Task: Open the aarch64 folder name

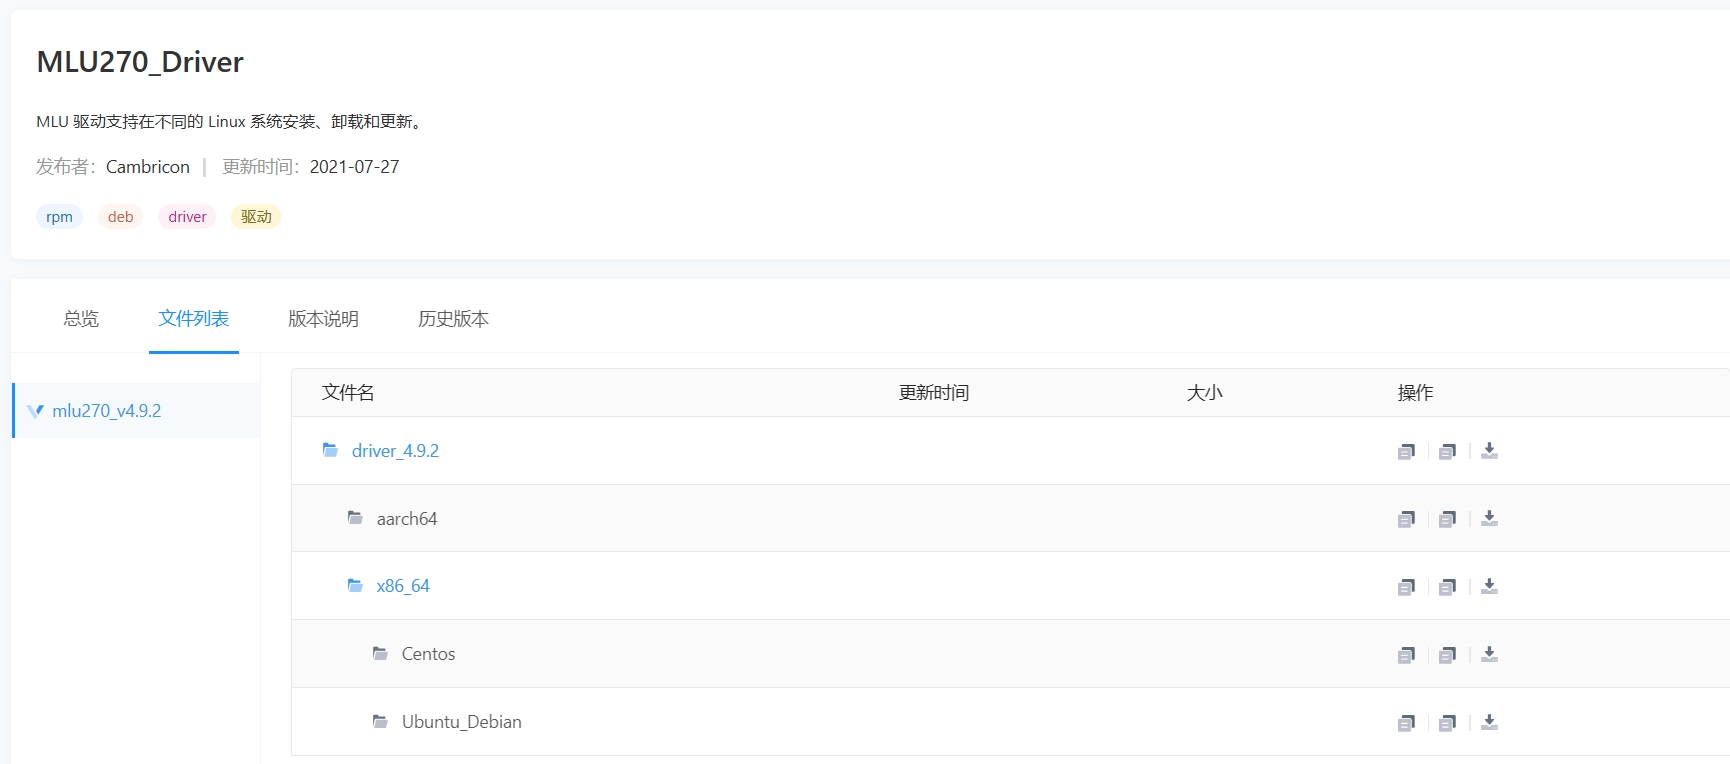Action: tap(407, 519)
